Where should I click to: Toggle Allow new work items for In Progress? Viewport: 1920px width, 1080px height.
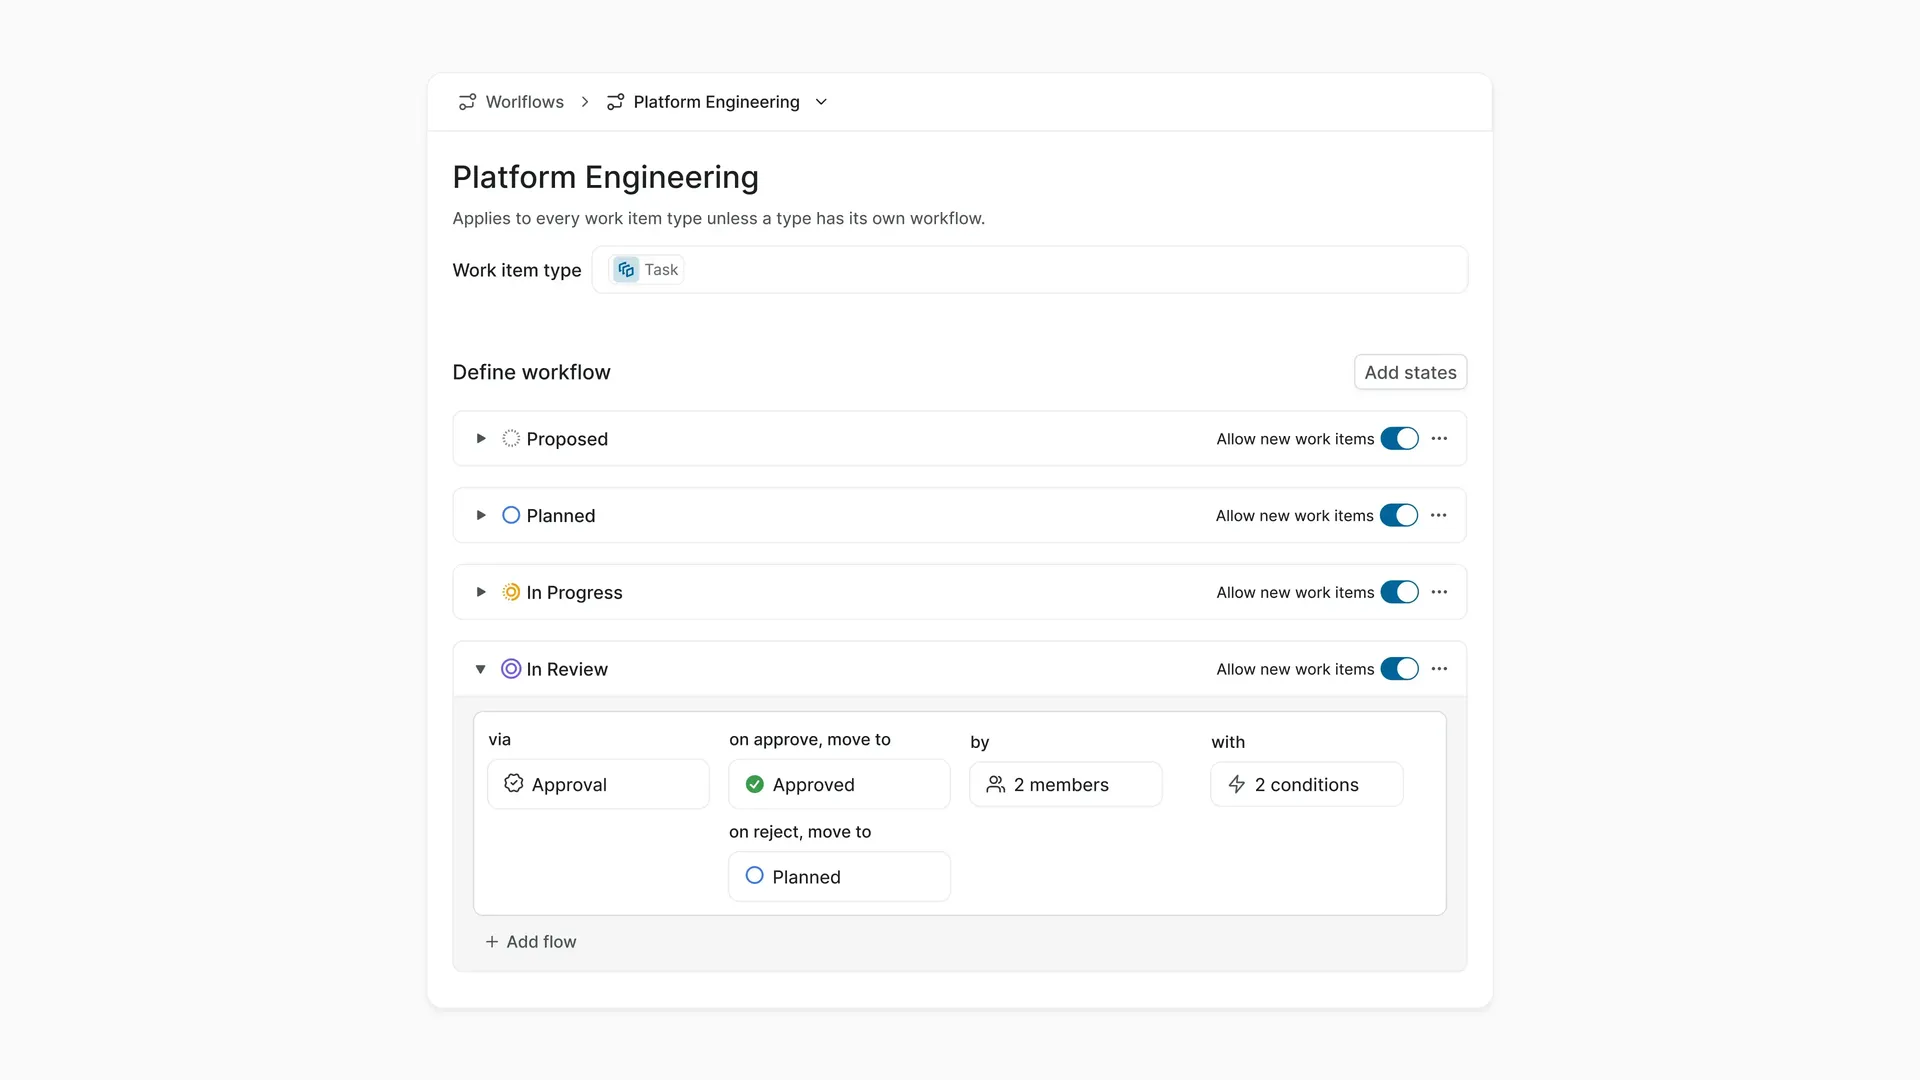point(1399,592)
